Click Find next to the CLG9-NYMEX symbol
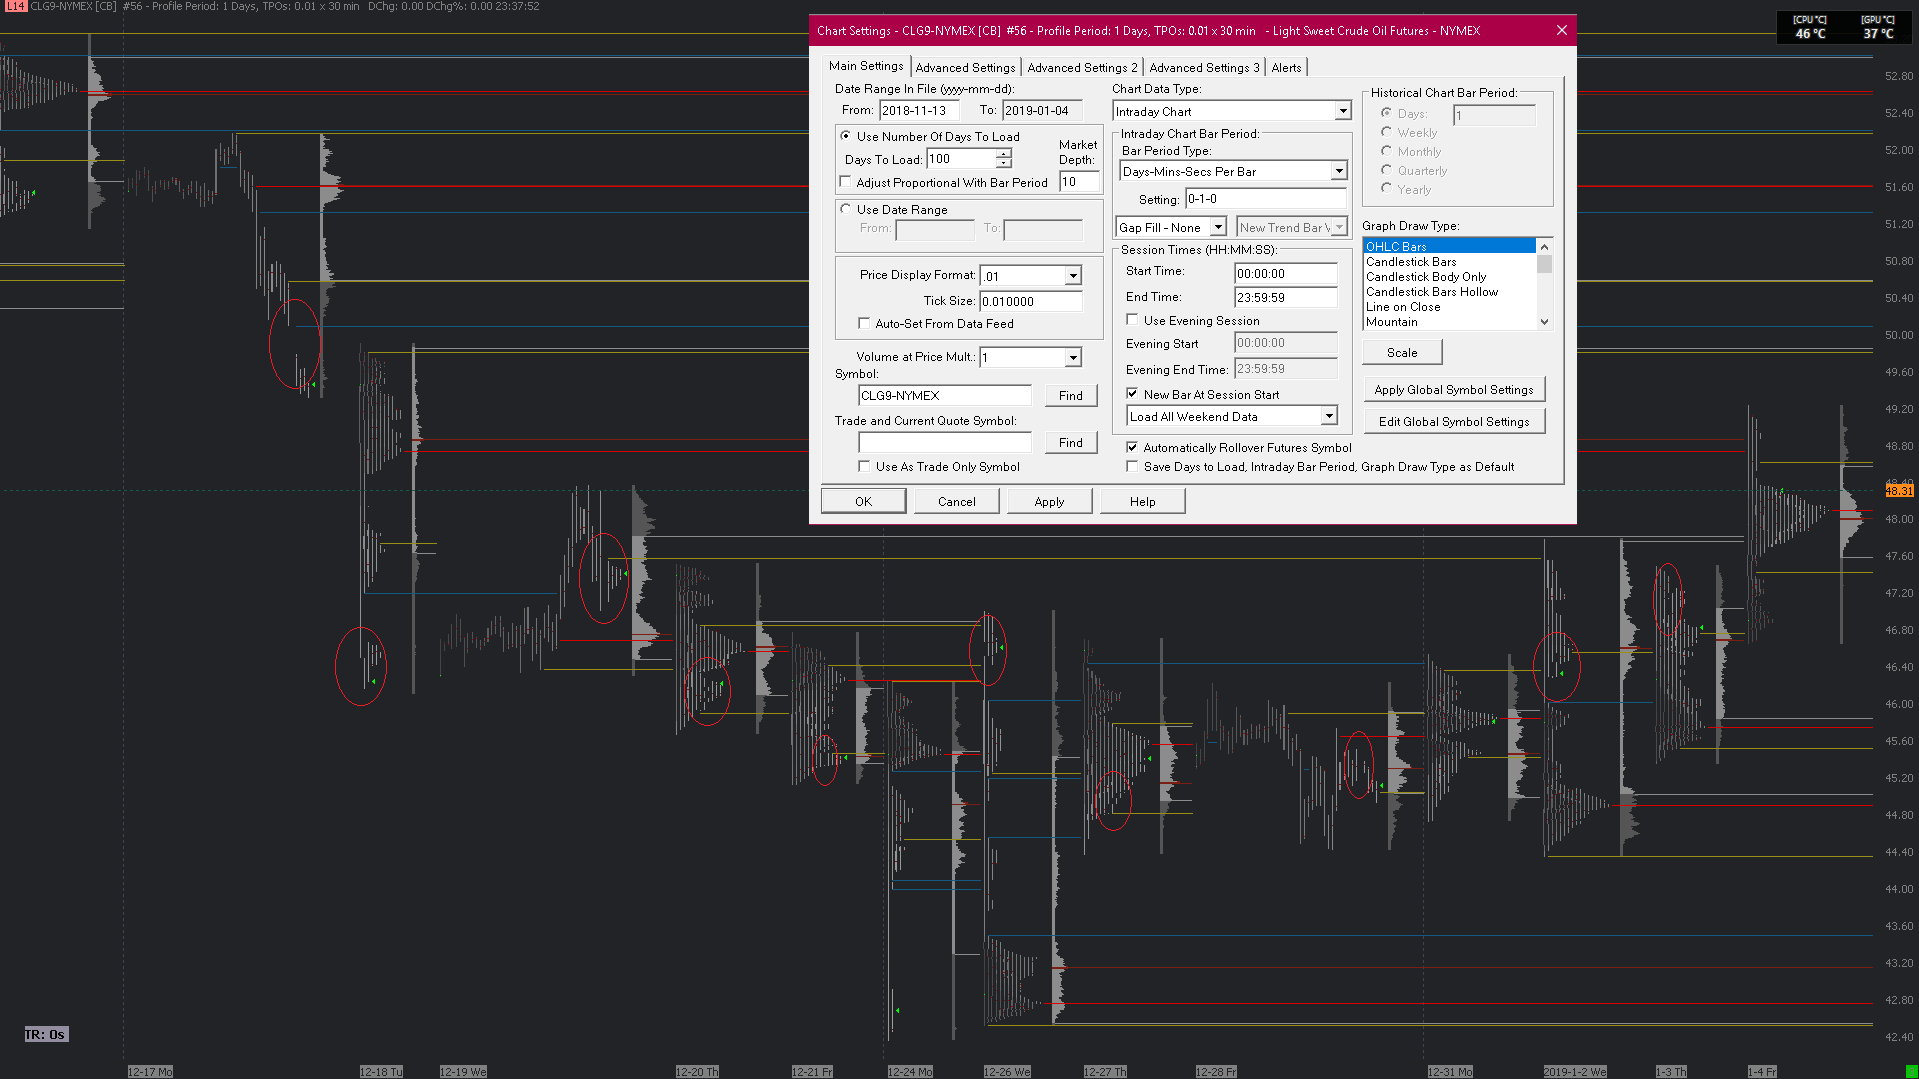This screenshot has width=1919, height=1079. click(1070, 395)
